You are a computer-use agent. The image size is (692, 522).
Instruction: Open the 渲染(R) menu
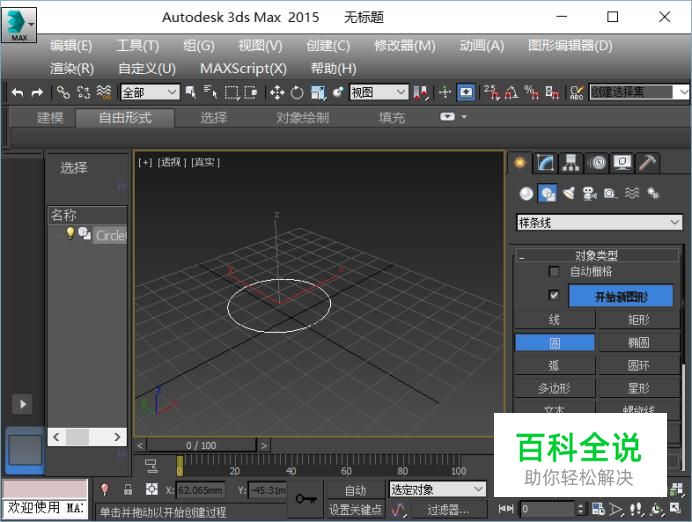(x=72, y=68)
